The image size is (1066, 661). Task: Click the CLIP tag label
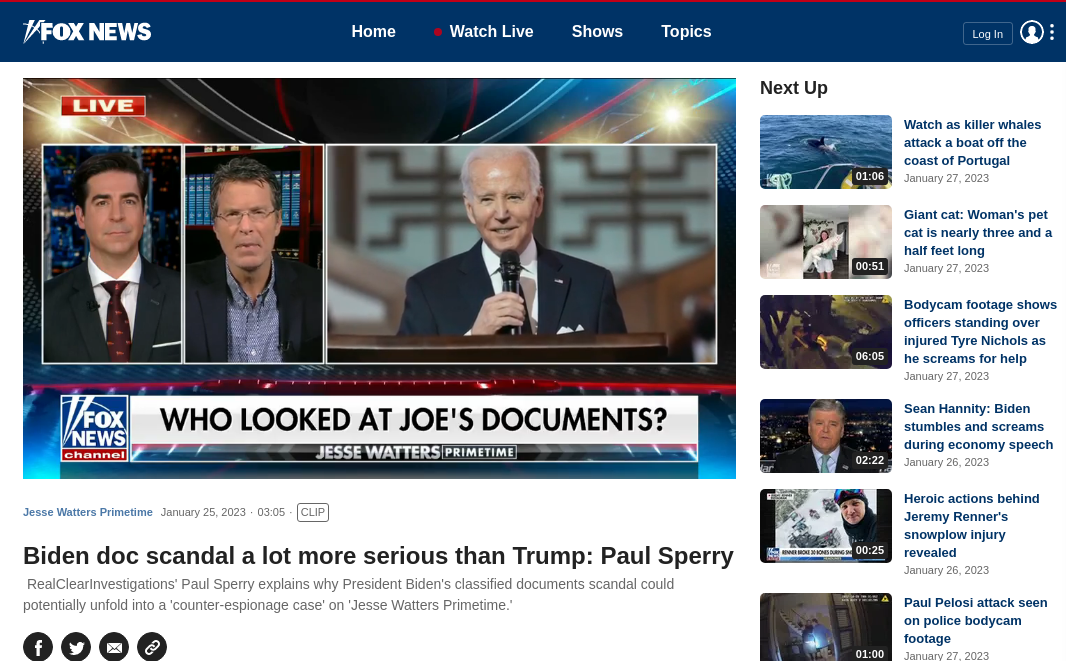tap(313, 512)
